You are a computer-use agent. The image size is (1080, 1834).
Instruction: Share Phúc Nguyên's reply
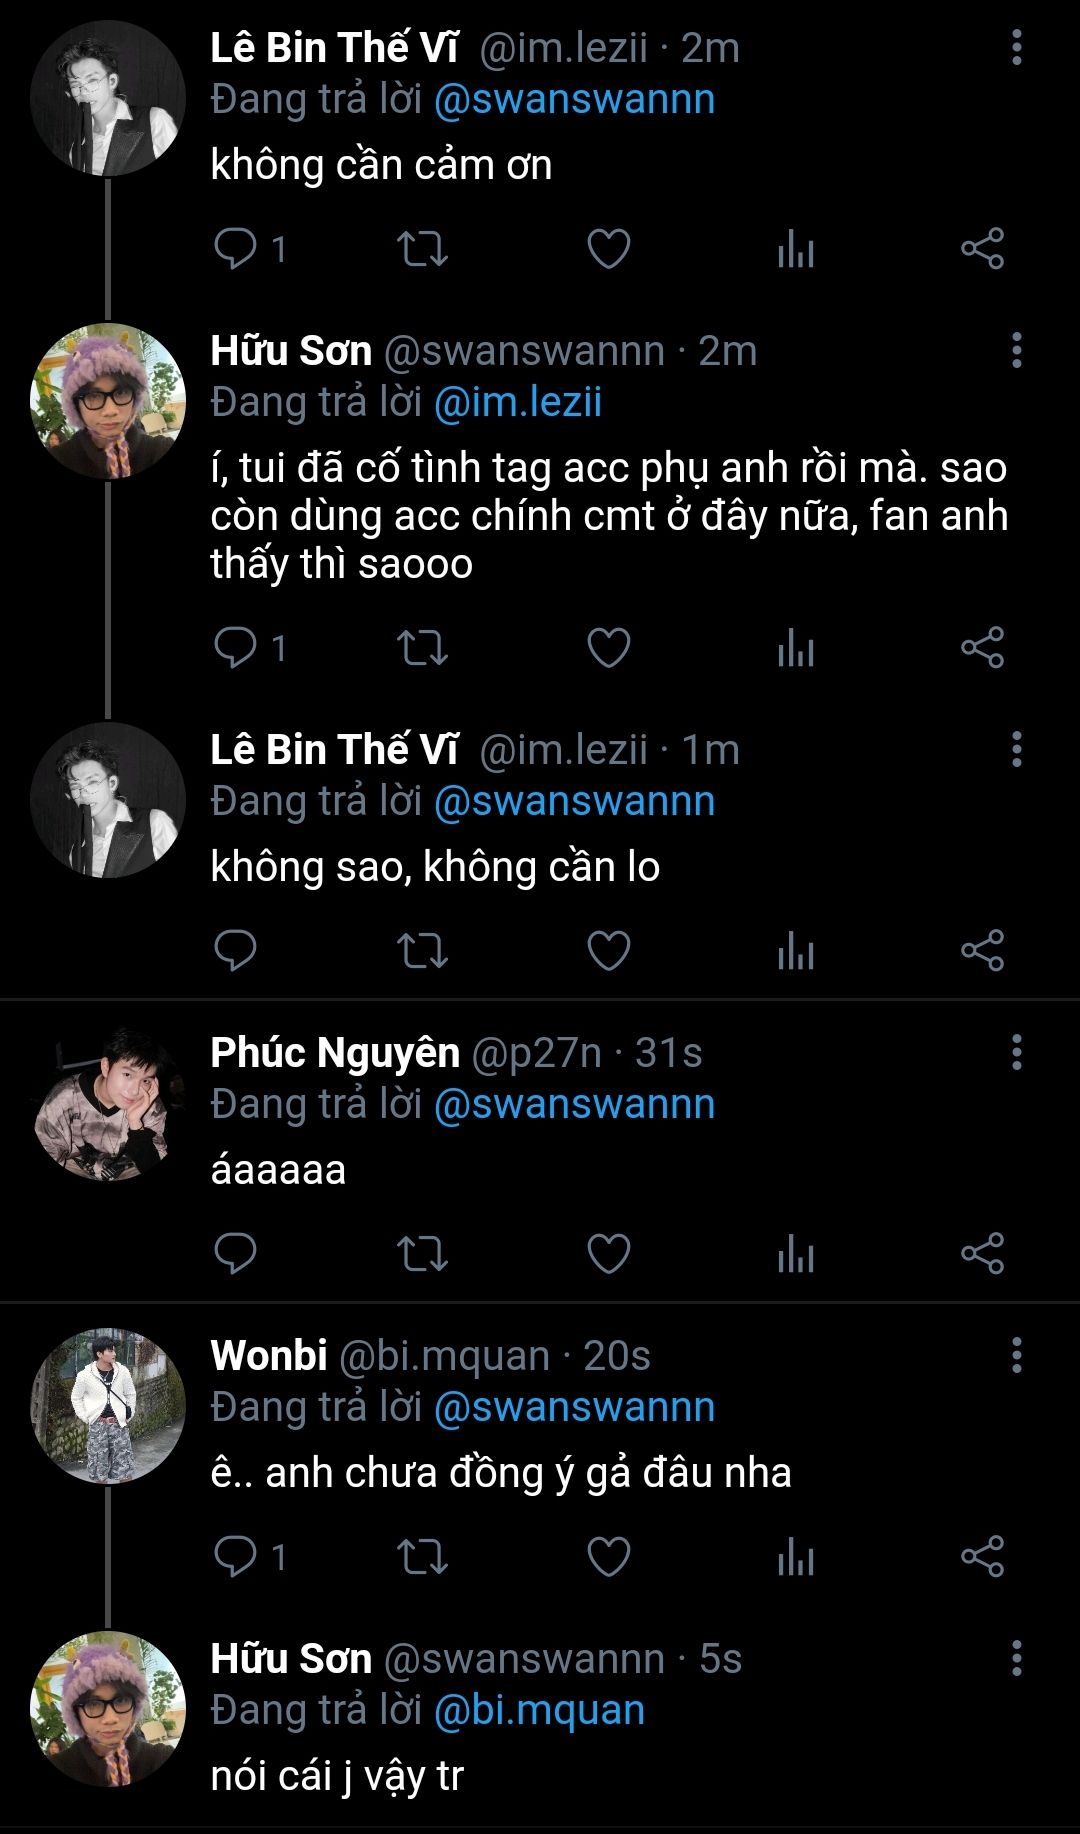[982, 1253]
